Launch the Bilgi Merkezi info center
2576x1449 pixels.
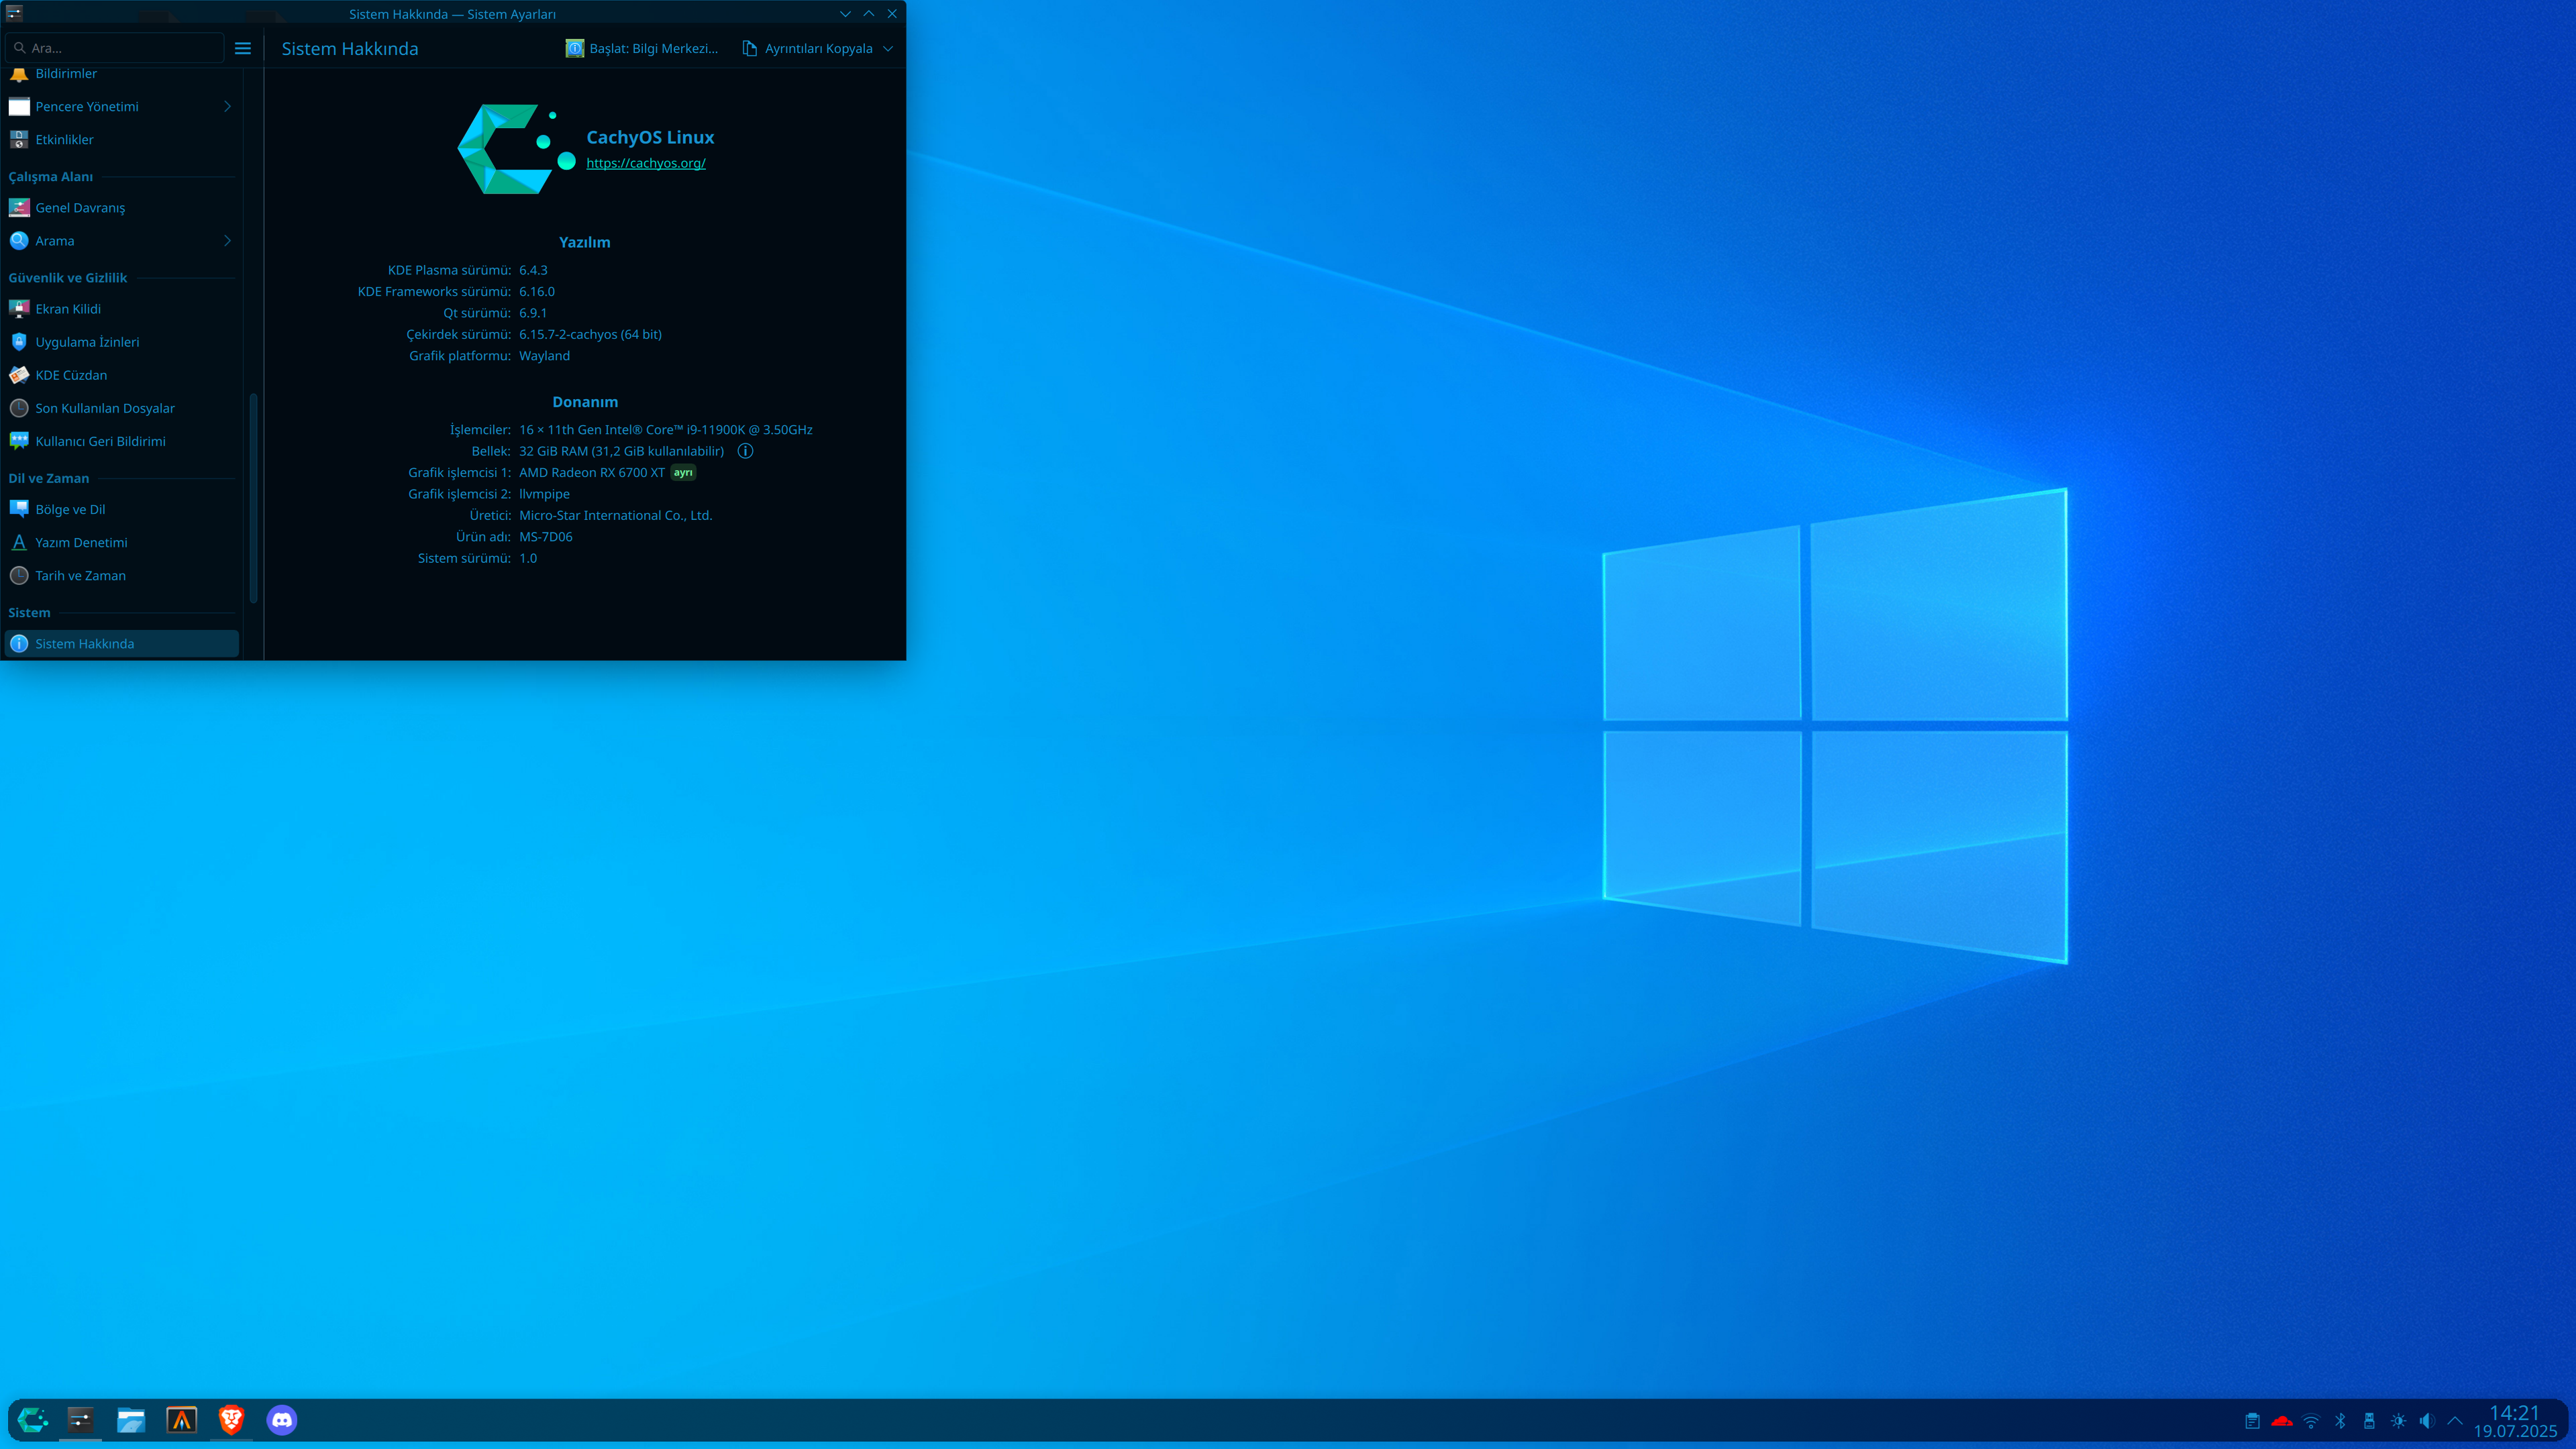click(642, 48)
